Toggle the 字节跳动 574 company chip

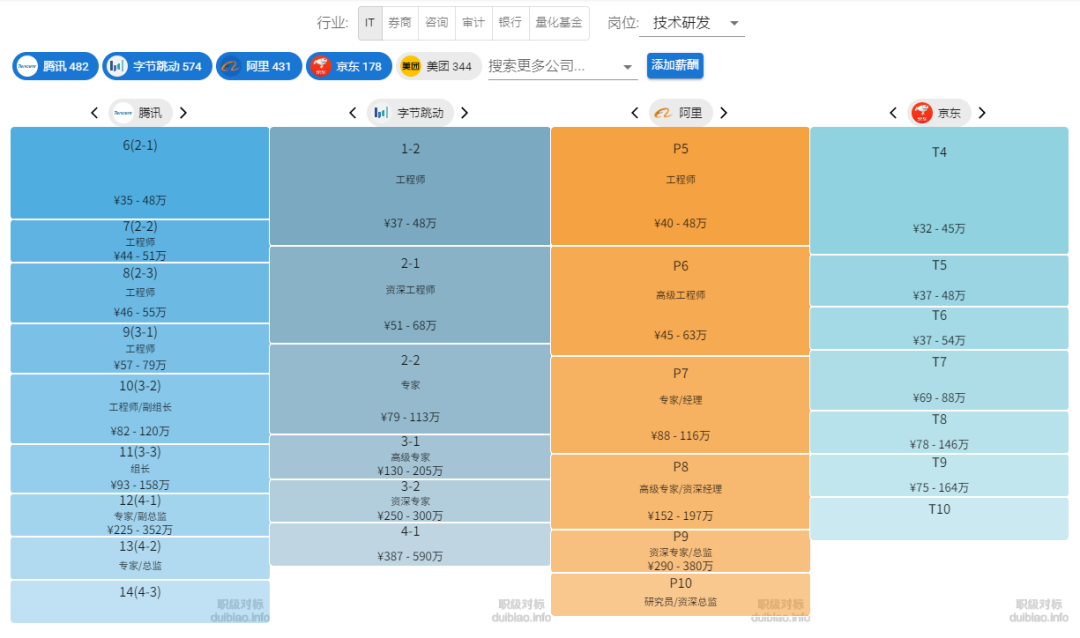coord(157,66)
